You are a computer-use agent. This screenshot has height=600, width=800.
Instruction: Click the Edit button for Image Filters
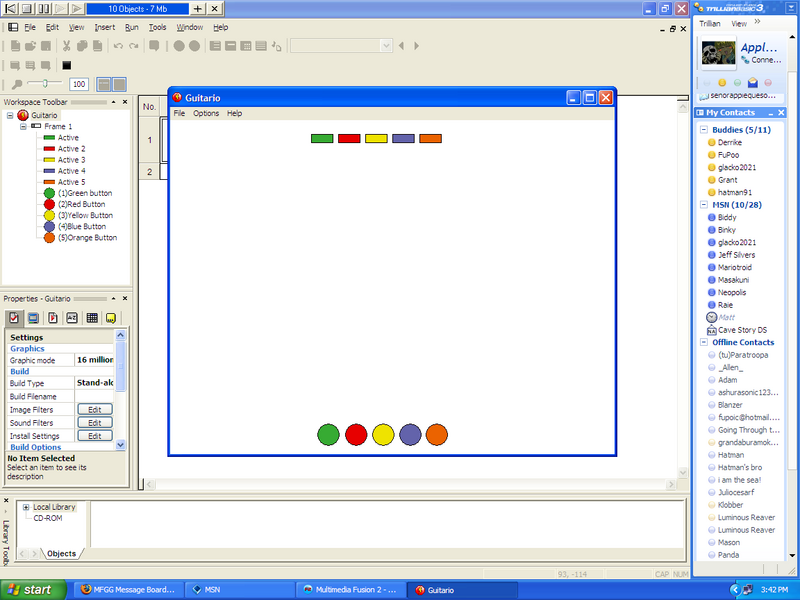tap(95, 409)
